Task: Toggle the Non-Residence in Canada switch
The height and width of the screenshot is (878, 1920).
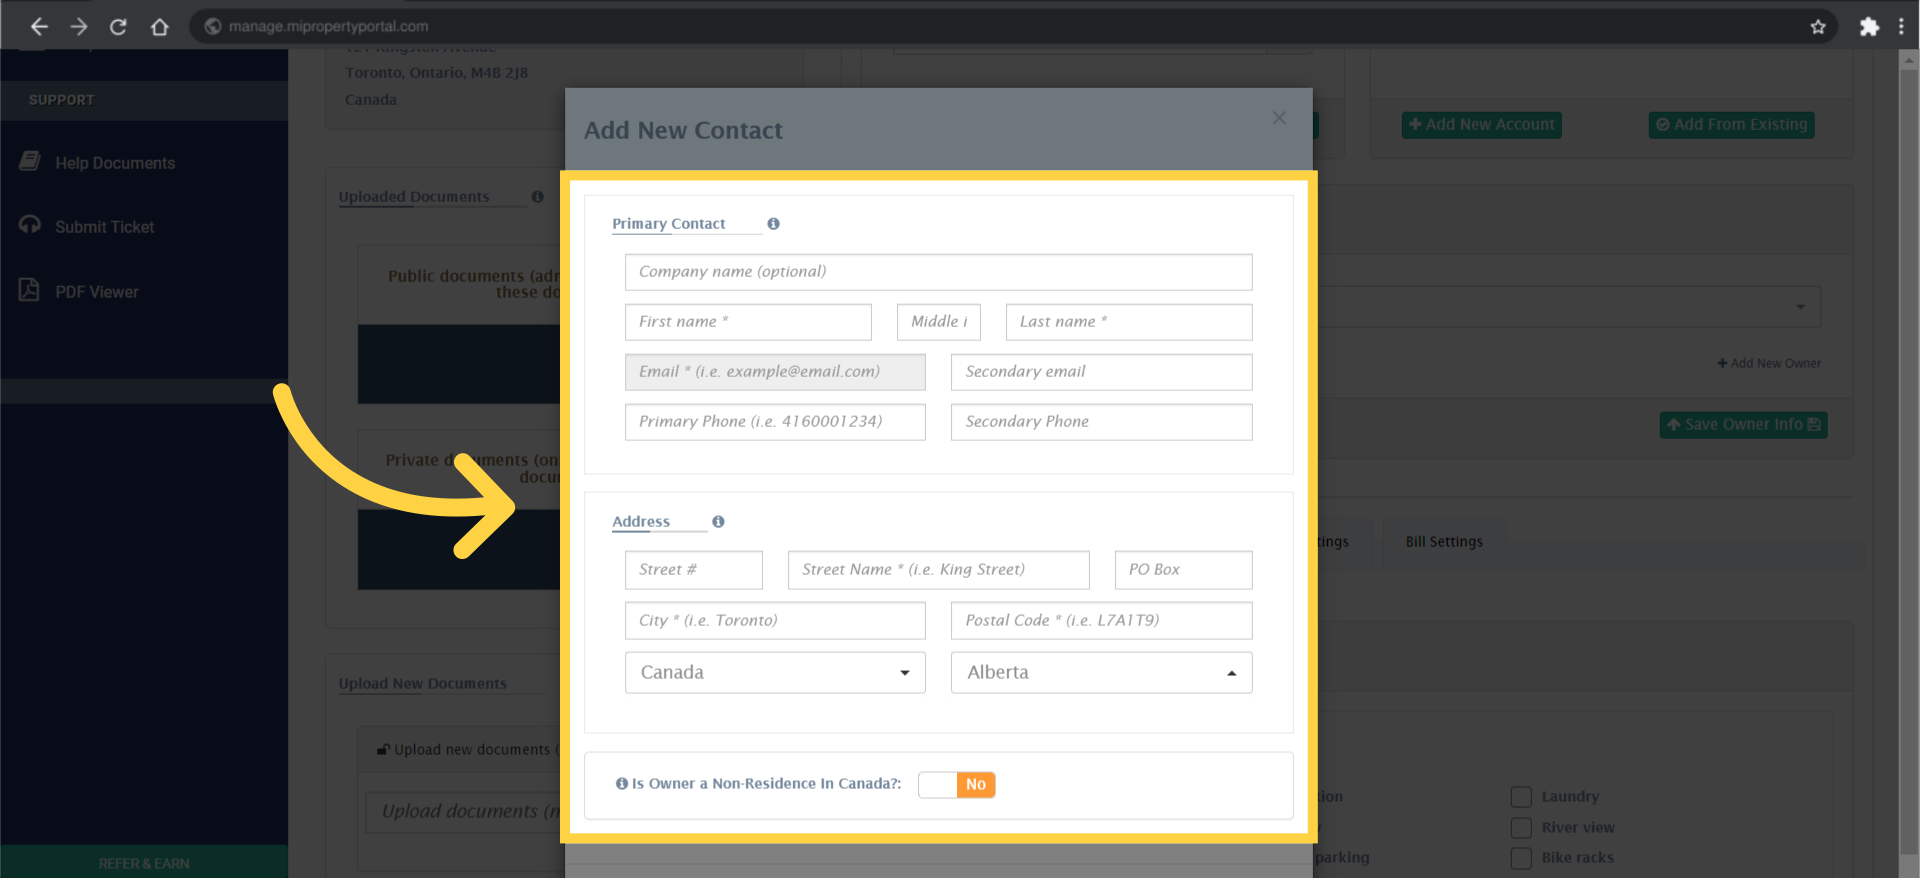Action: pos(956,785)
